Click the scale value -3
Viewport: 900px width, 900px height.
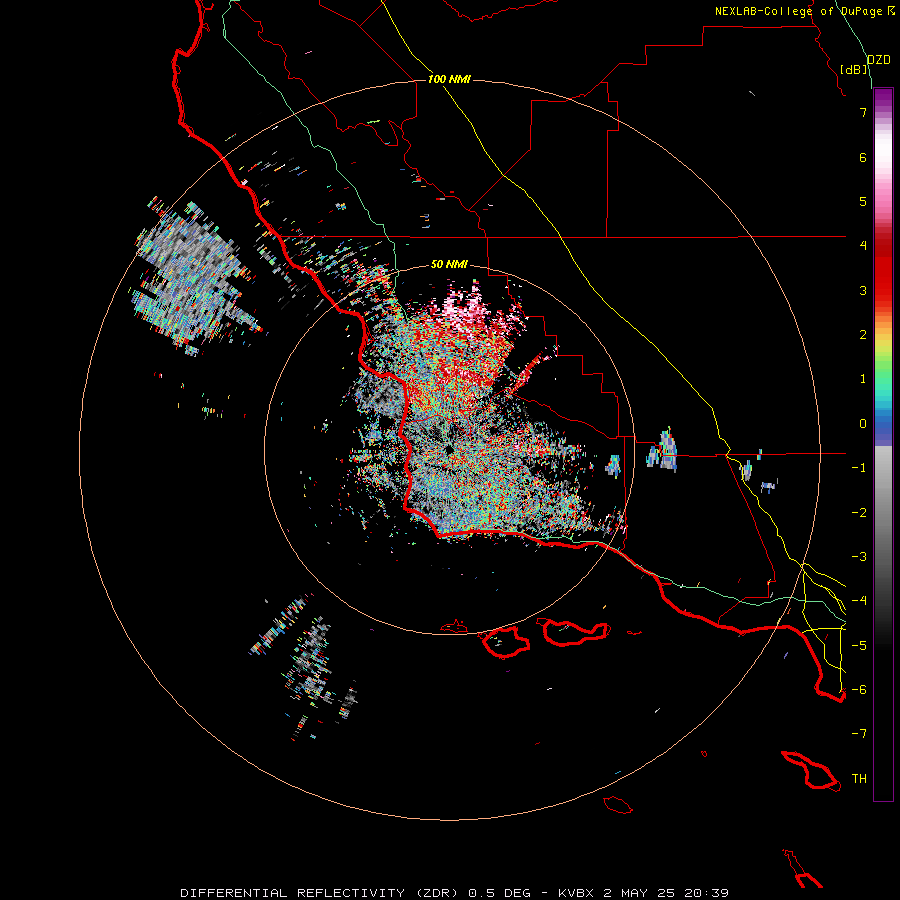click(859, 557)
